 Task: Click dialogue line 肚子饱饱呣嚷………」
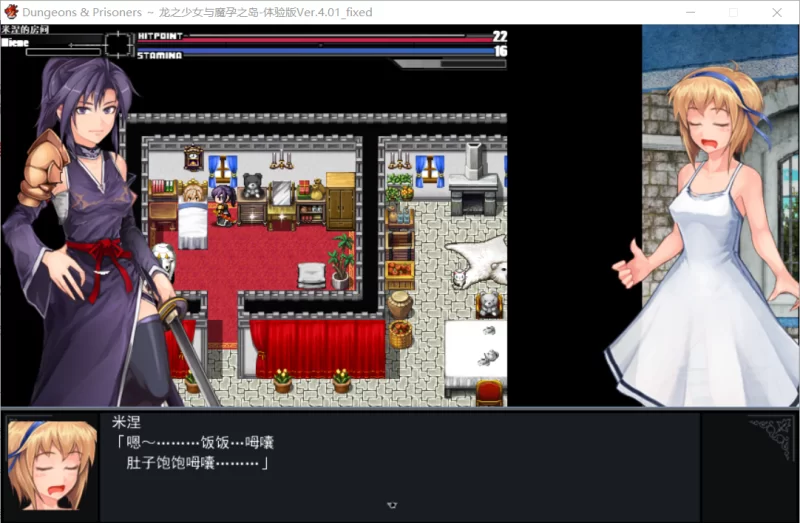197,463
